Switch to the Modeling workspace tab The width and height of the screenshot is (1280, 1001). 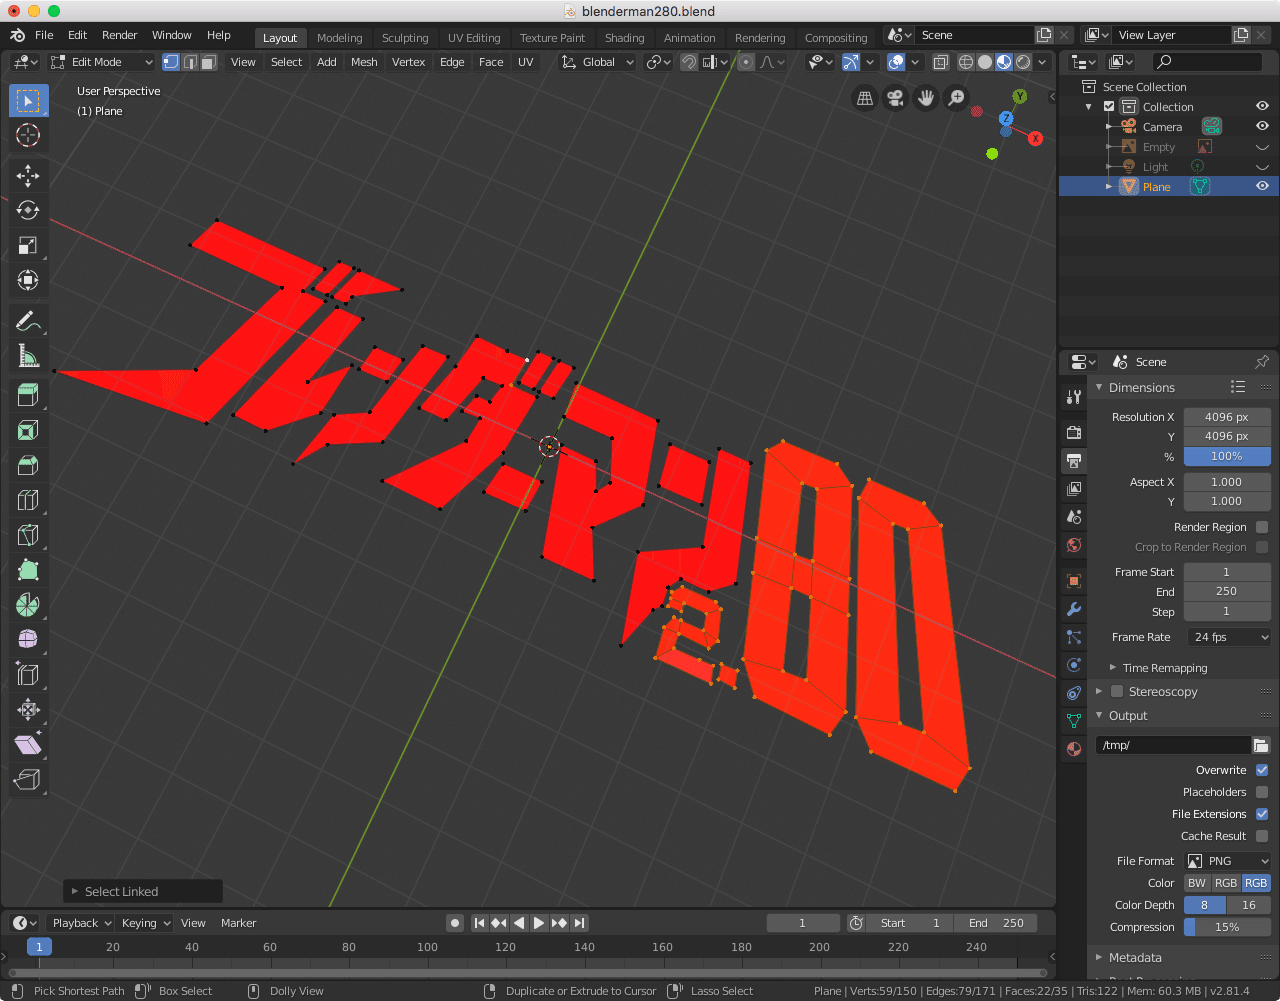340,38
